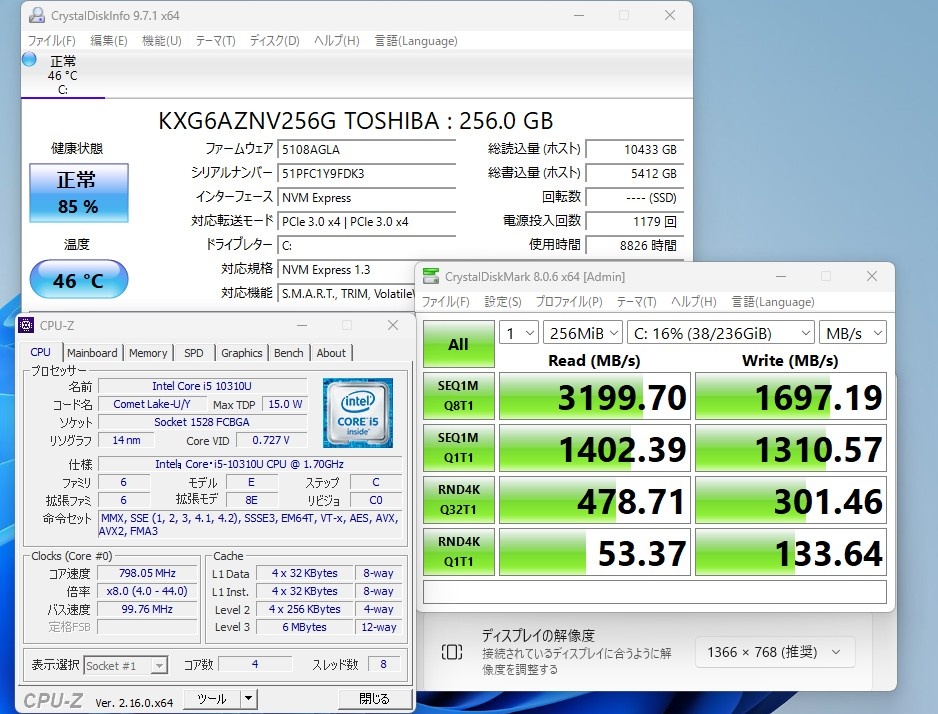Open the プロファイル(P) menu in CrystalDiskMark

(x=569, y=301)
